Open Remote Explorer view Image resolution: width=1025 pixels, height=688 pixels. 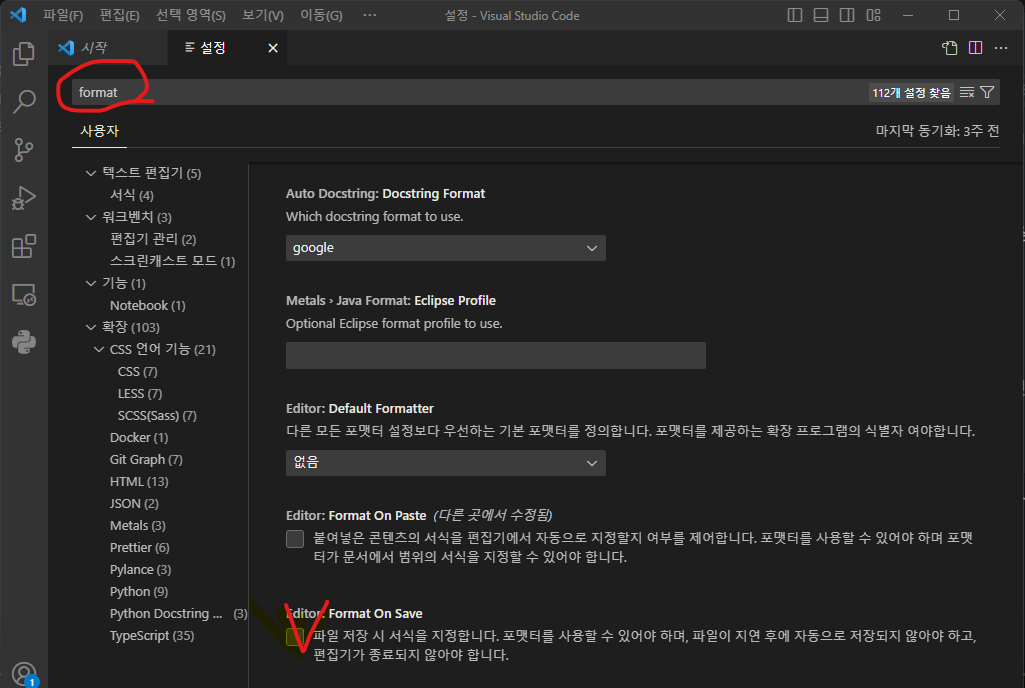pos(24,295)
